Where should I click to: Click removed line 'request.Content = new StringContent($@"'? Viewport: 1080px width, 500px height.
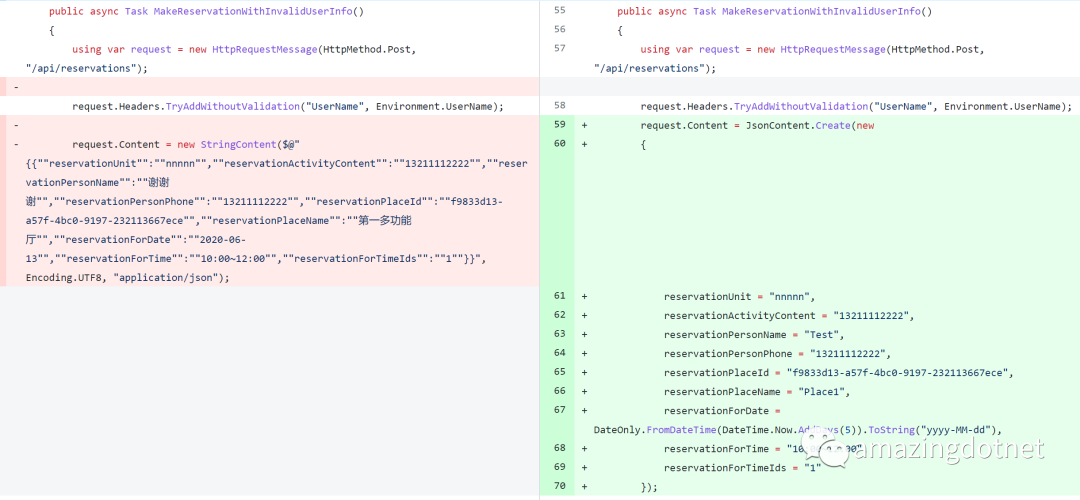click(187, 145)
